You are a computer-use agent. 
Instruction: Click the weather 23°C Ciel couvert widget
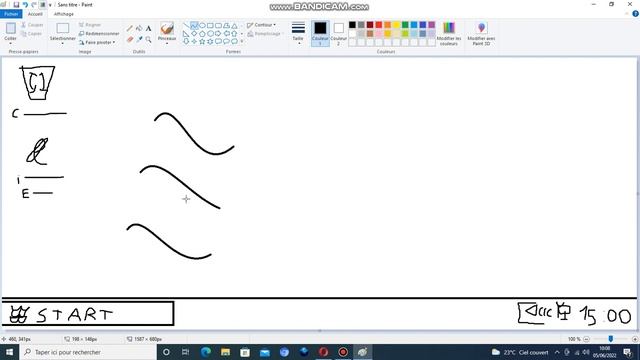(520, 352)
